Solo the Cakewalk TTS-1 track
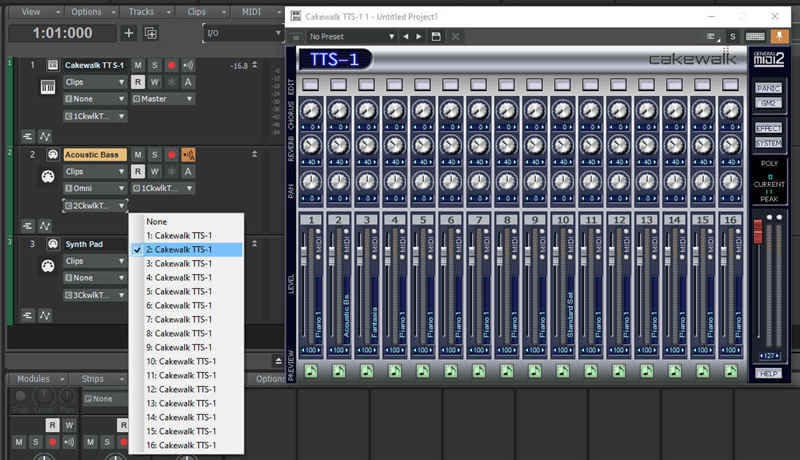 click(x=154, y=65)
